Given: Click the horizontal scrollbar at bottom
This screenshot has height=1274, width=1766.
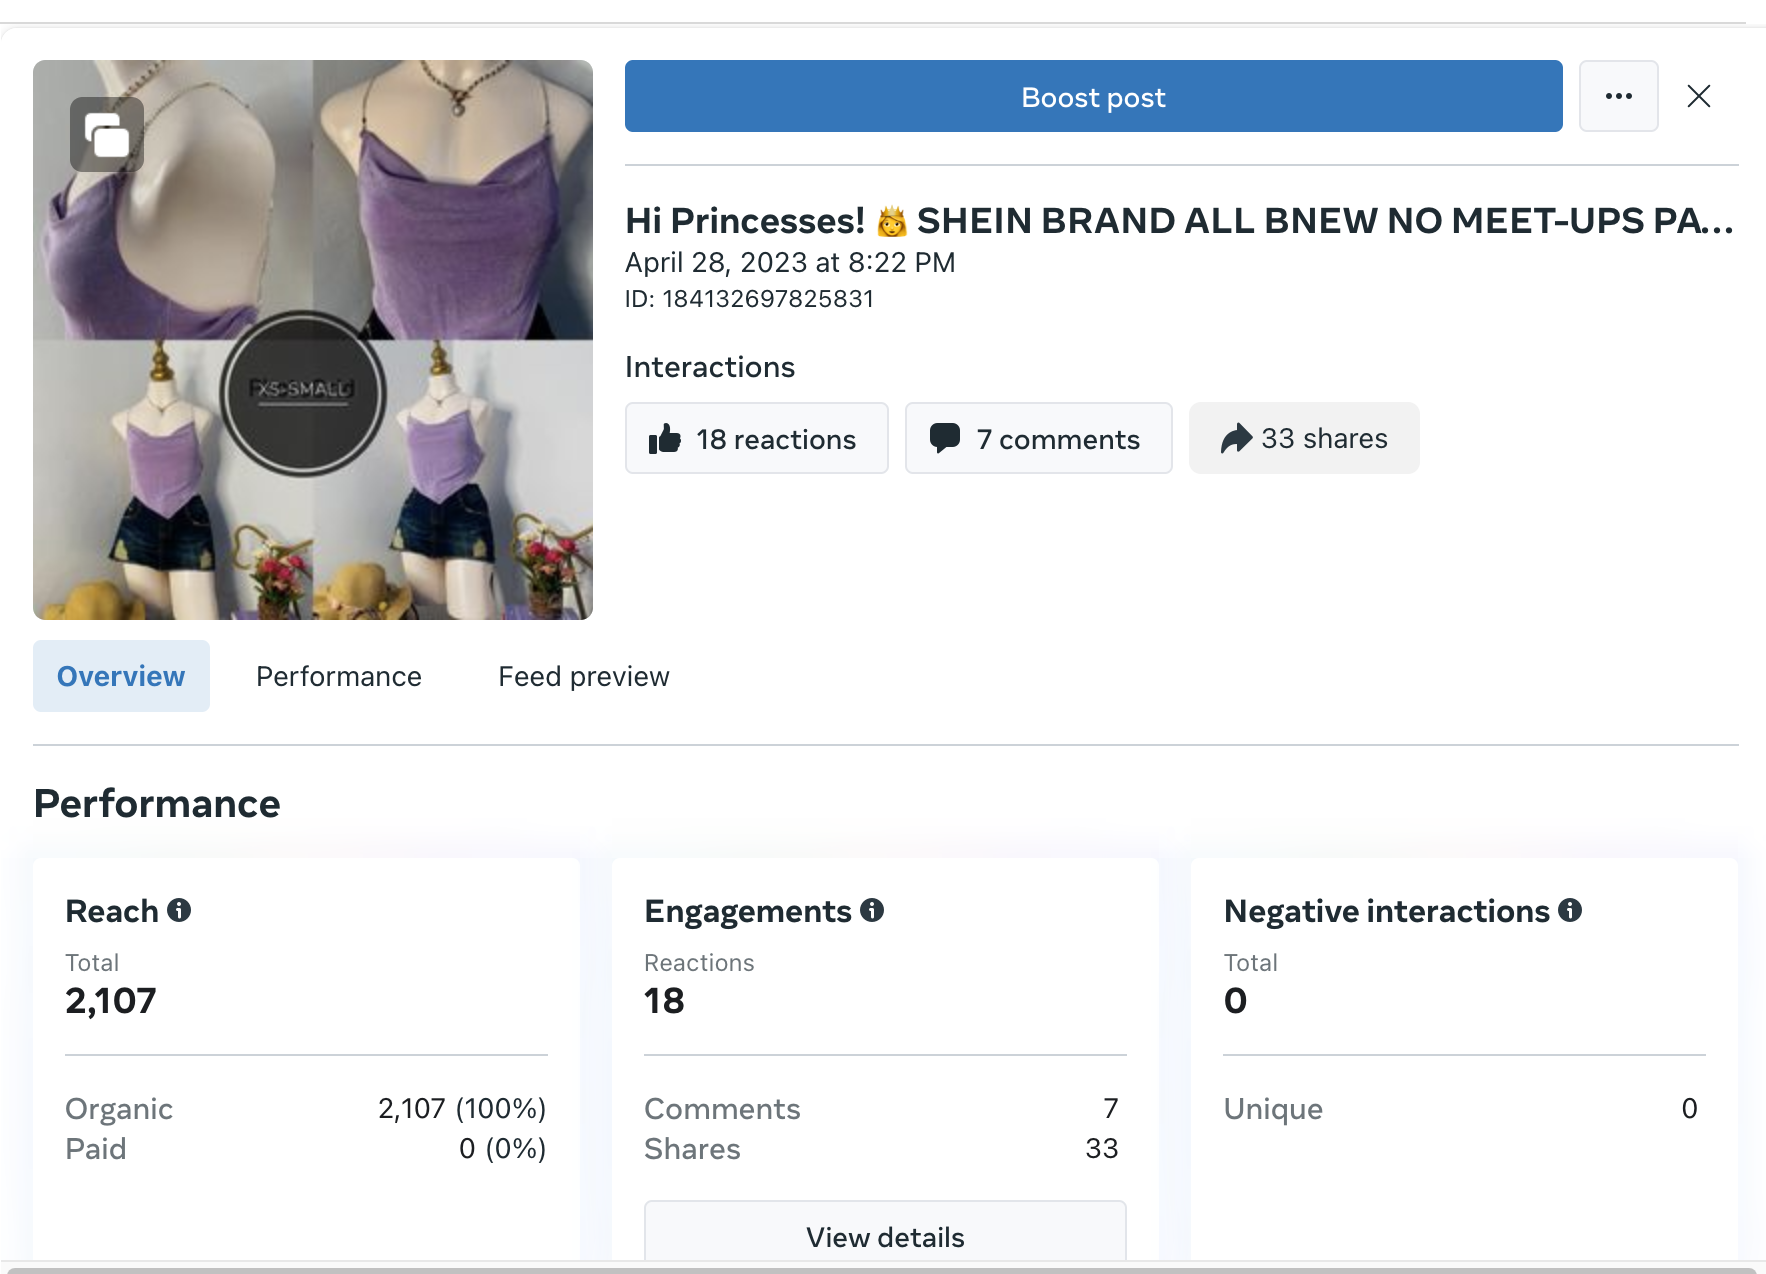Looking at the screenshot, I should click(880, 1269).
